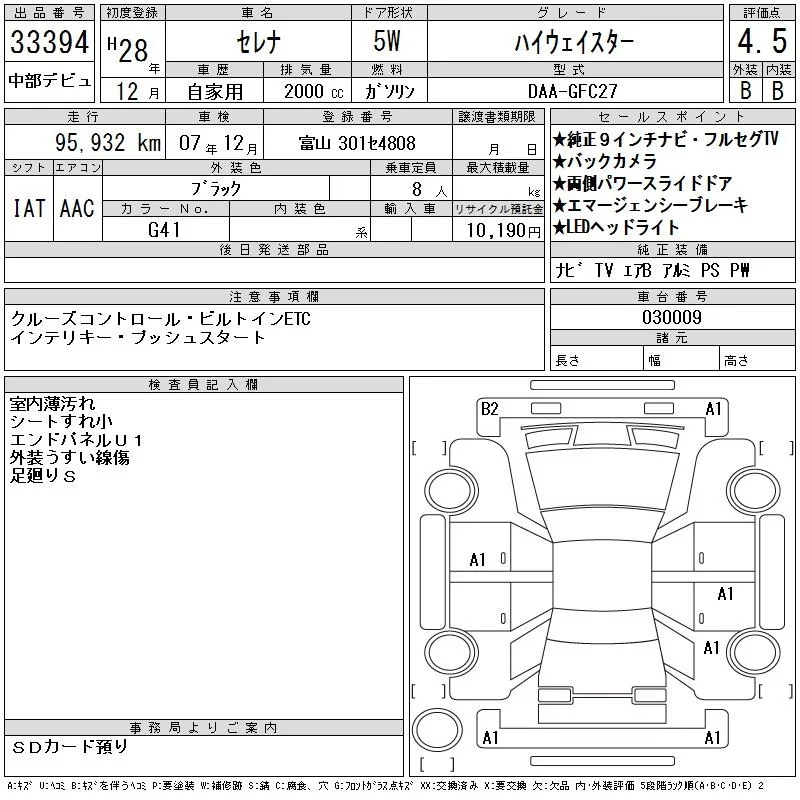800x800 pixels.
Task: Click the 車台番号 header
Action: (x=672, y=296)
